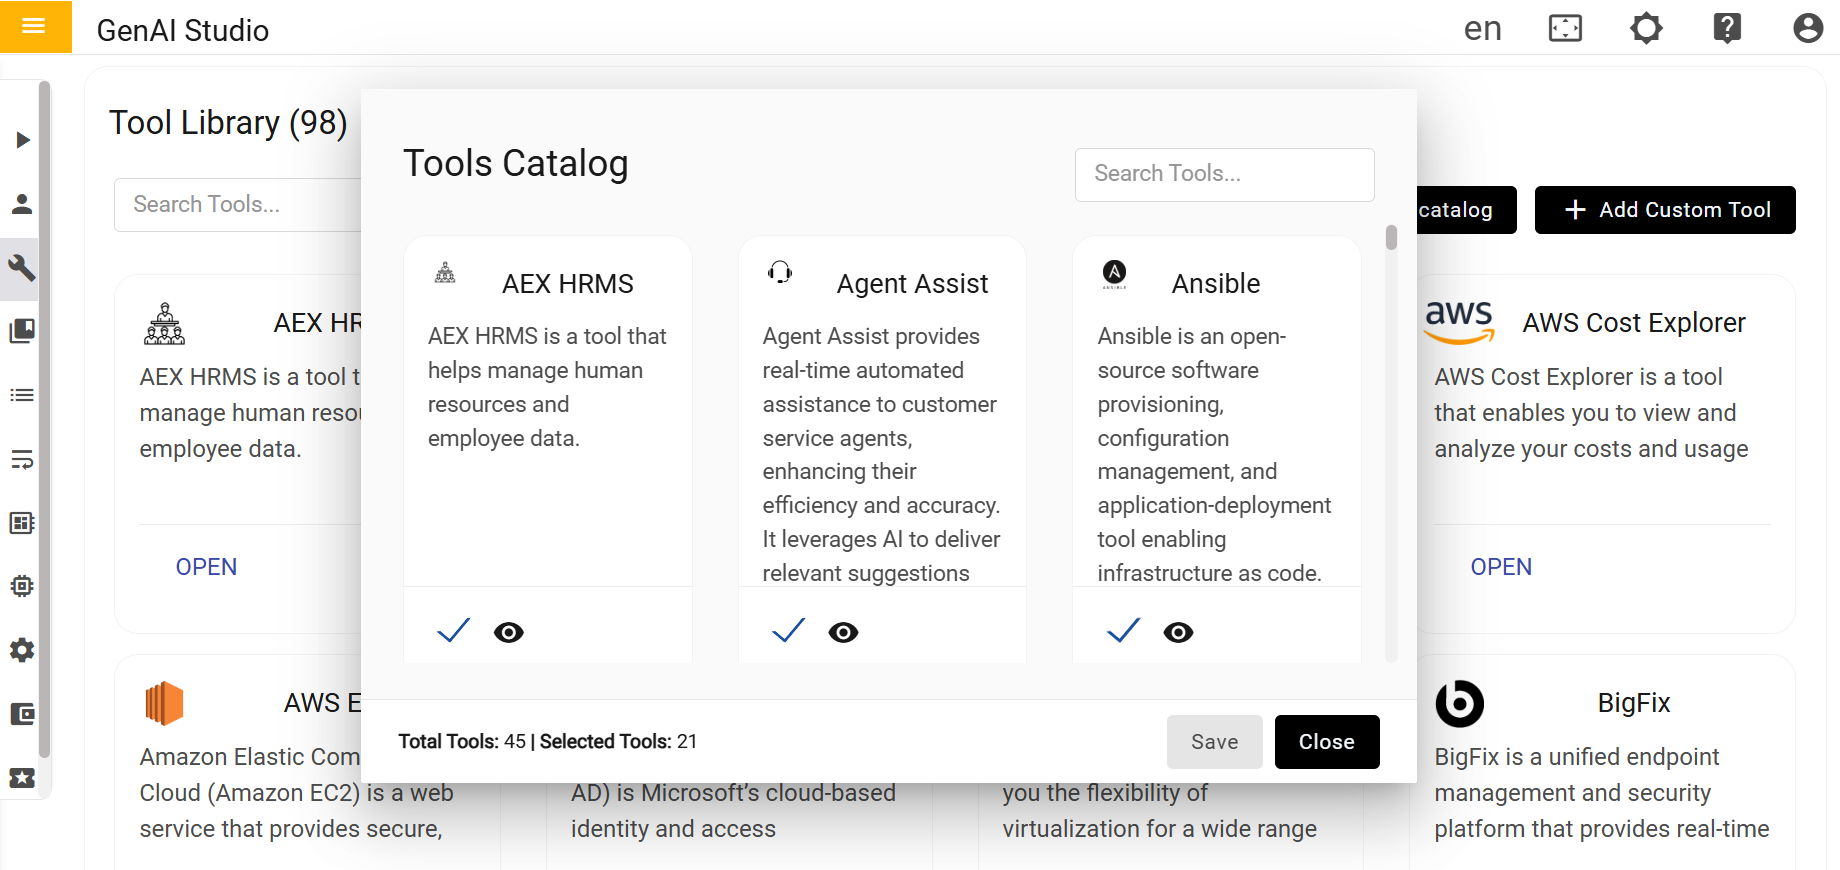Screen dimensions: 1840x870
Task: Toggle the checkmark on Ansible card
Action: [x=1124, y=630]
